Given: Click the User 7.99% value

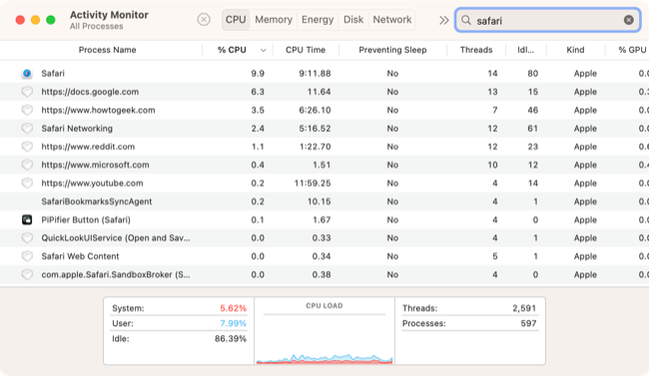Looking at the screenshot, I should (233, 323).
